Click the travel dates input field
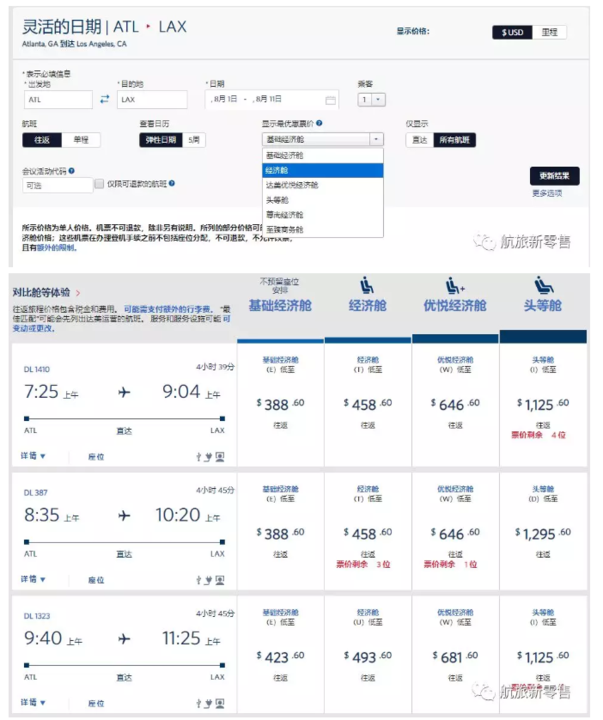Viewport: 603px width, 720px height. [271, 100]
